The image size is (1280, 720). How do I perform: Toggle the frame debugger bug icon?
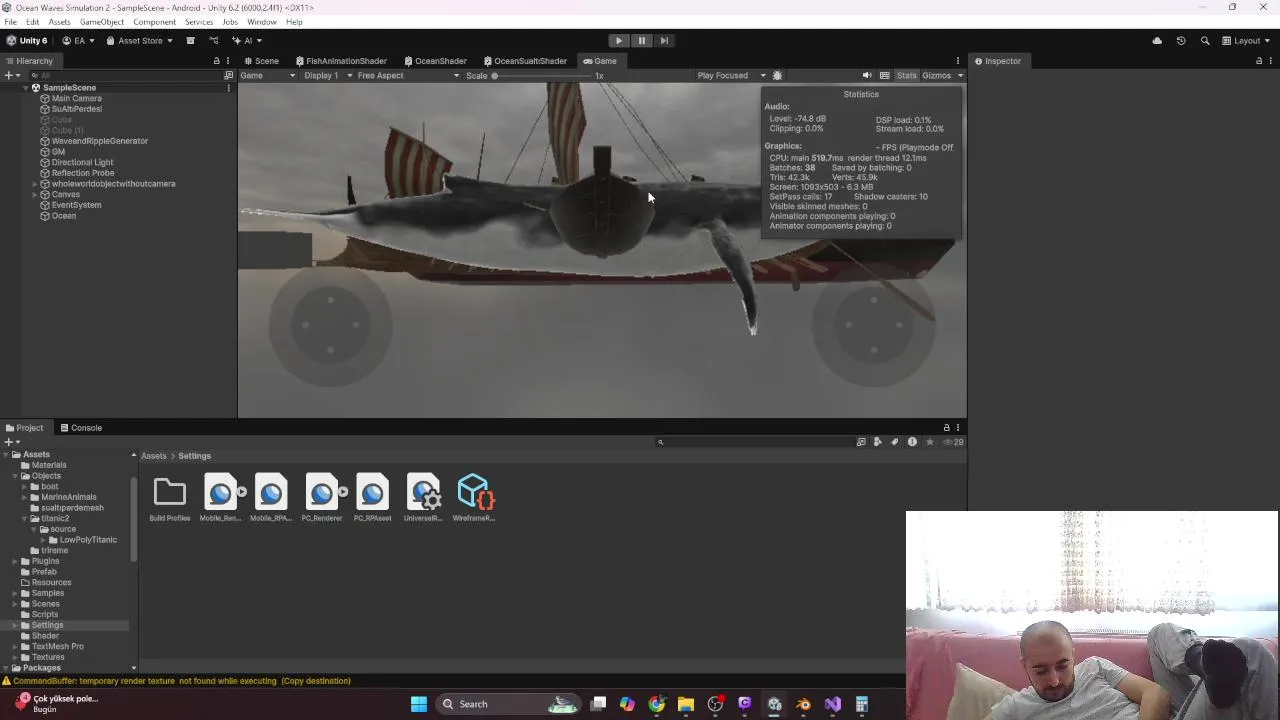tap(777, 76)
